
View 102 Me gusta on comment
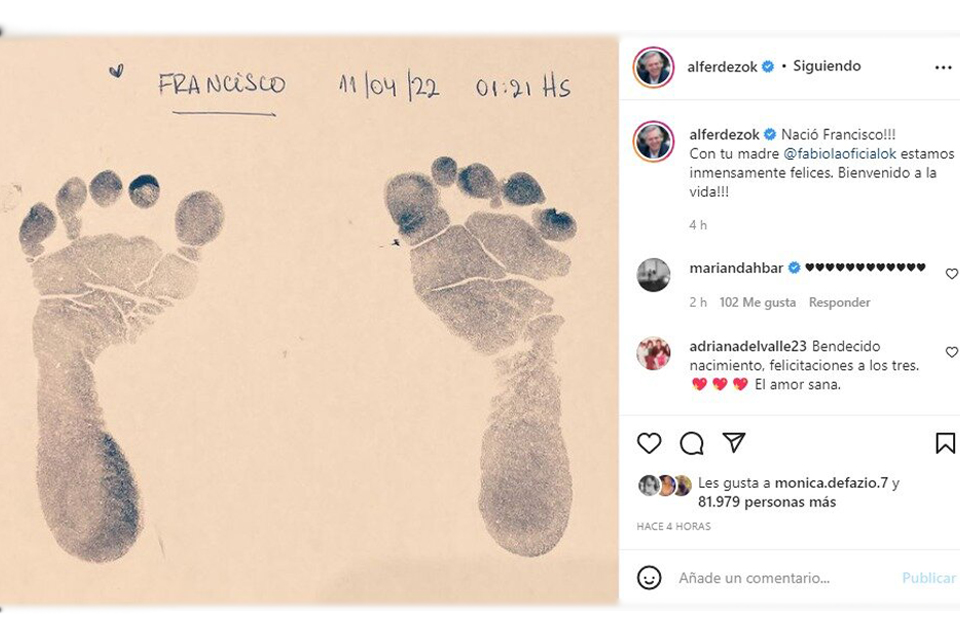click(x=757, y=302)
